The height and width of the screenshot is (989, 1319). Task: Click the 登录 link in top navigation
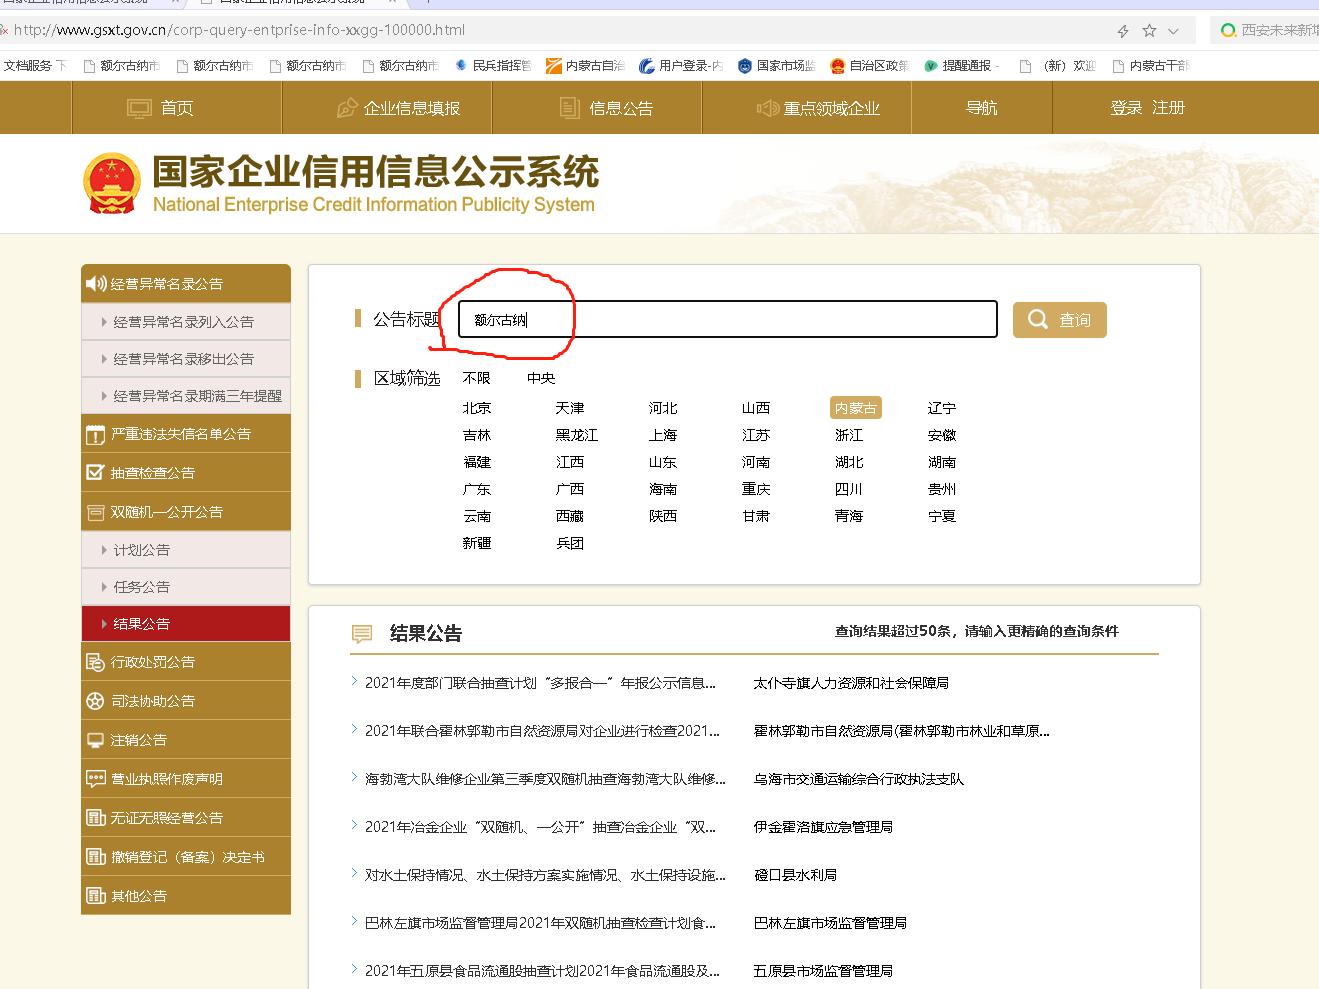(x=1126, y=108)
